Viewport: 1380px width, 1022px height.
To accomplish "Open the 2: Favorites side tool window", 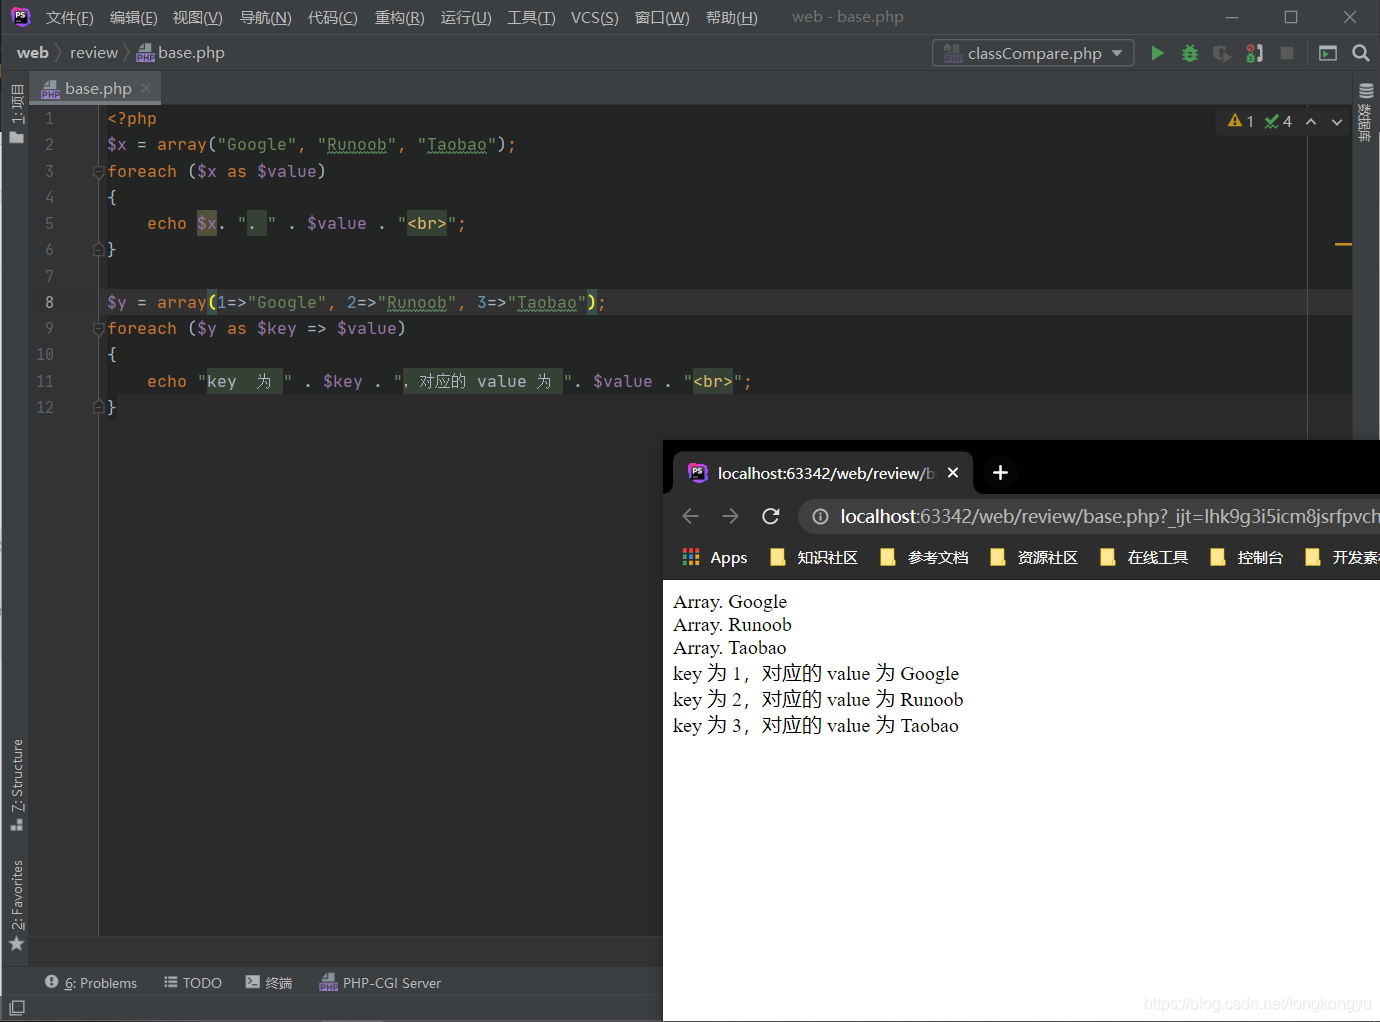I will point(16,905).
